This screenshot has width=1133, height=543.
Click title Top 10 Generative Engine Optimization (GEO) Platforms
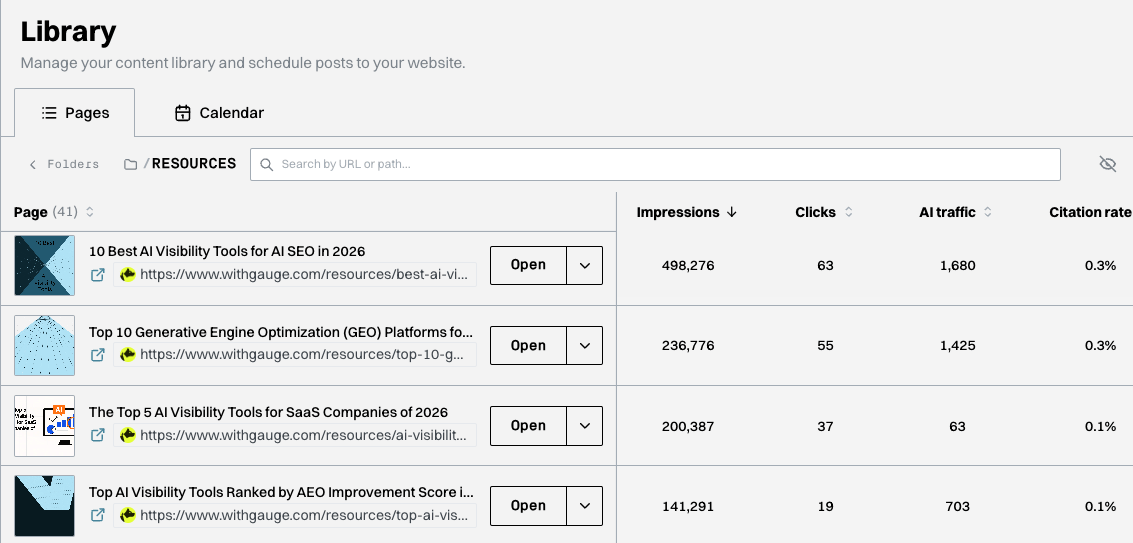(x=281, y=332)
